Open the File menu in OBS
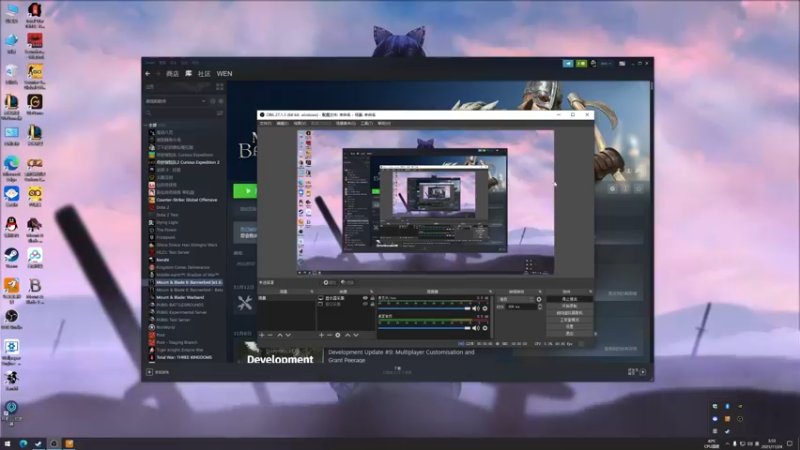This screenshot has width=800, height=450. [266, 123]
